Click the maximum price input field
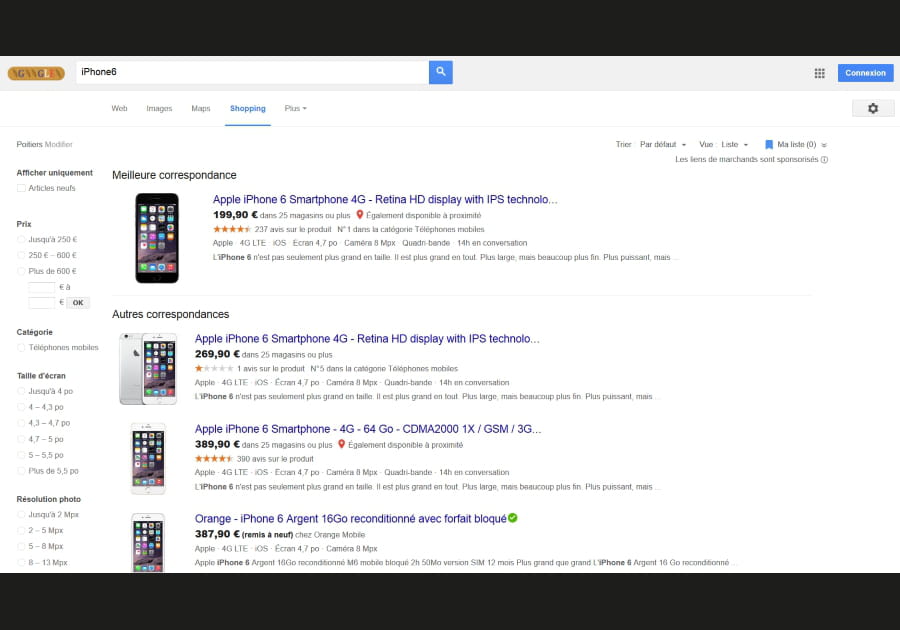Viewport: 900px width, 630px height. [x=42, y=302]
